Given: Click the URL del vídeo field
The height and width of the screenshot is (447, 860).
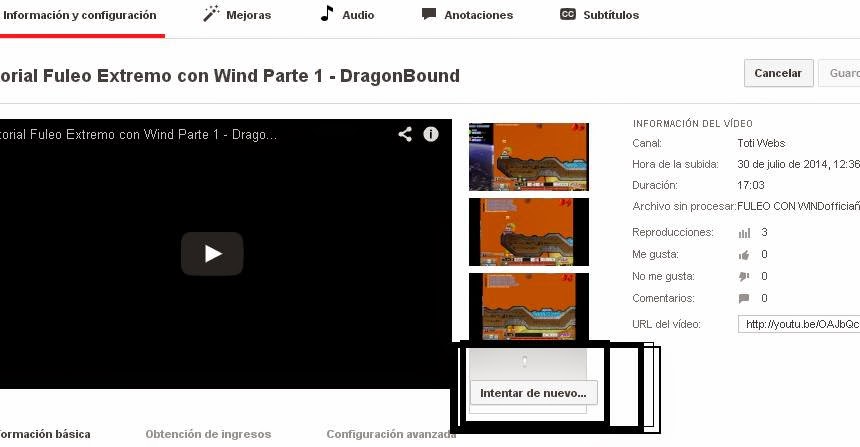Looking at the screenshot, I should 799,324.
